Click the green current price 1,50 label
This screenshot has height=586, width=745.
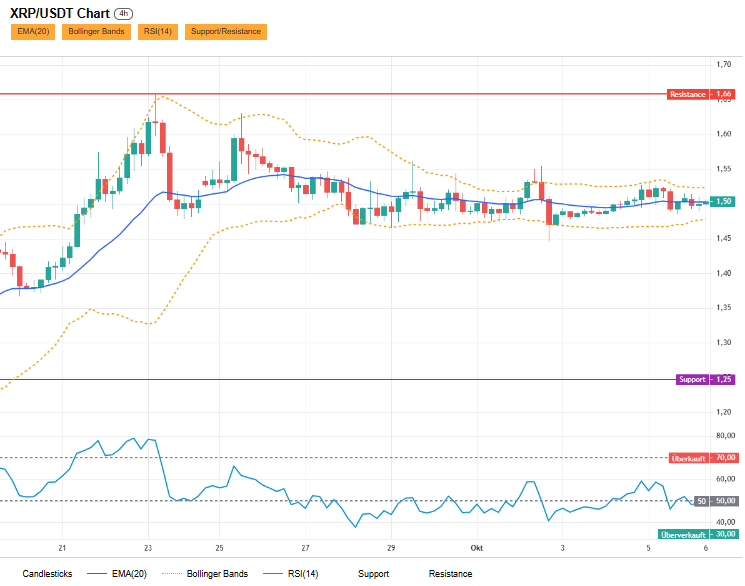pos(722,201)
